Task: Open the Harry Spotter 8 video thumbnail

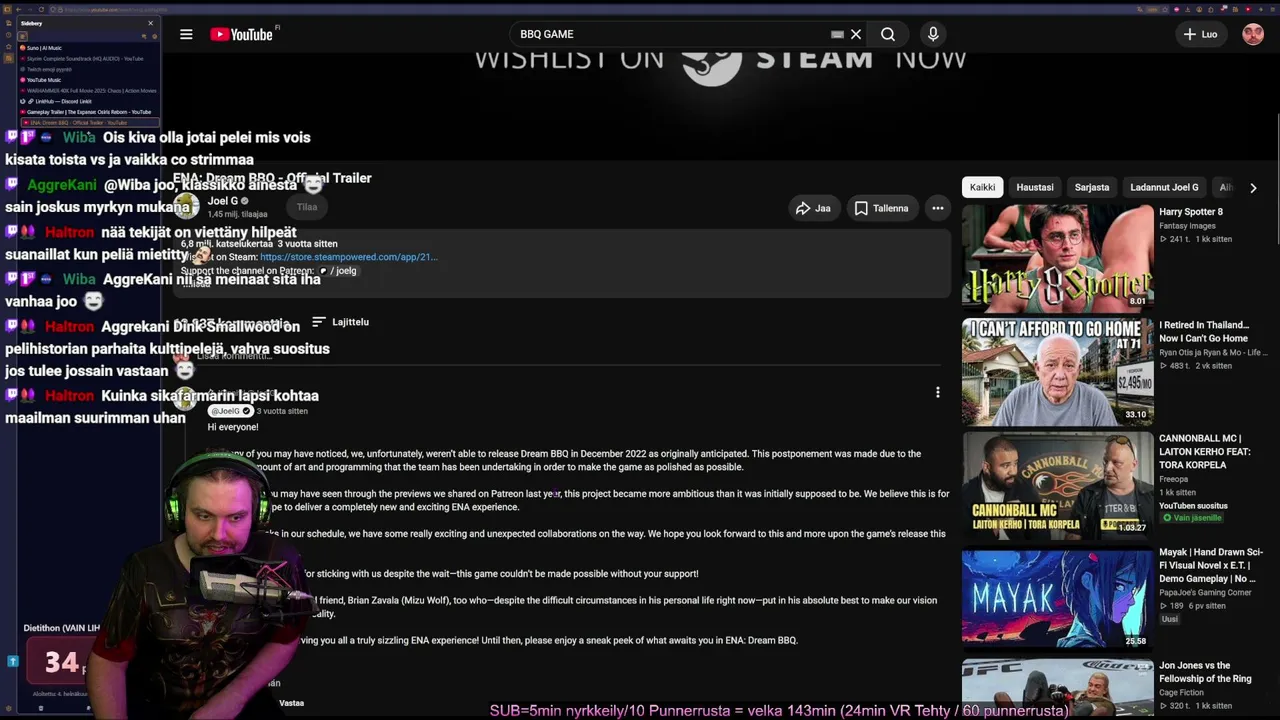Action: (1058, 258)
